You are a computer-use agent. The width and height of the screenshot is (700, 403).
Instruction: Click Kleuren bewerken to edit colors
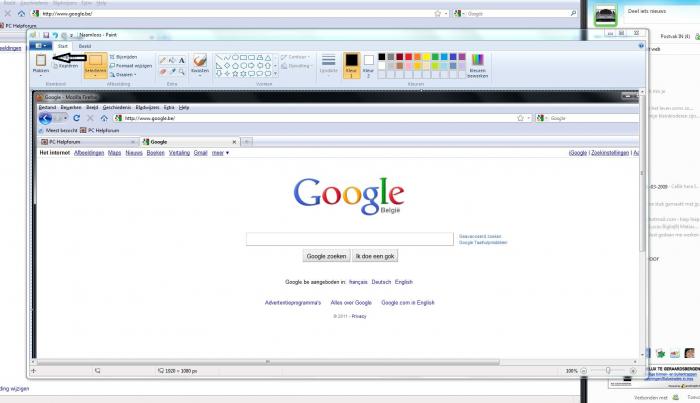(x=477, y=66)
